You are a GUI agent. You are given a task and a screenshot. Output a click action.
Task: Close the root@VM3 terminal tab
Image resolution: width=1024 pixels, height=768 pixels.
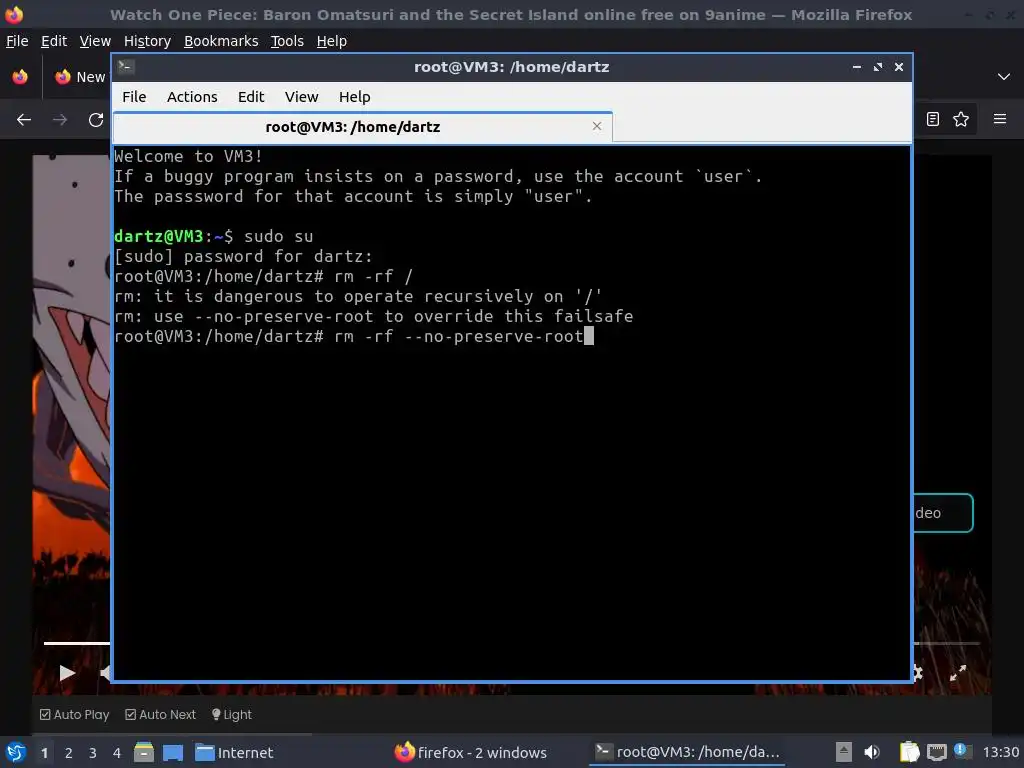(596, 126)
